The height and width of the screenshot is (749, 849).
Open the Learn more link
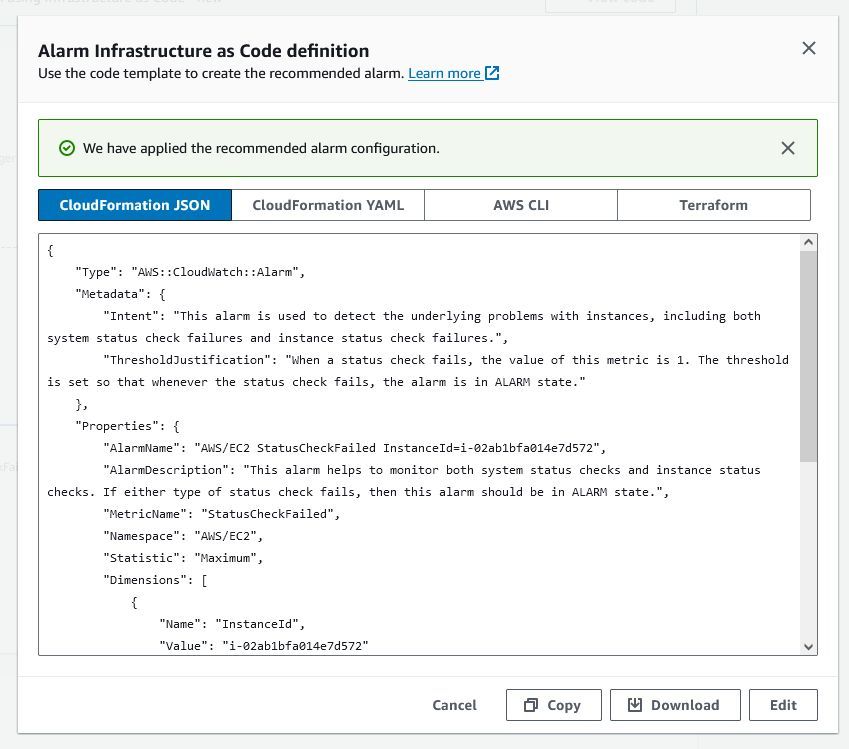coord(444,73)
